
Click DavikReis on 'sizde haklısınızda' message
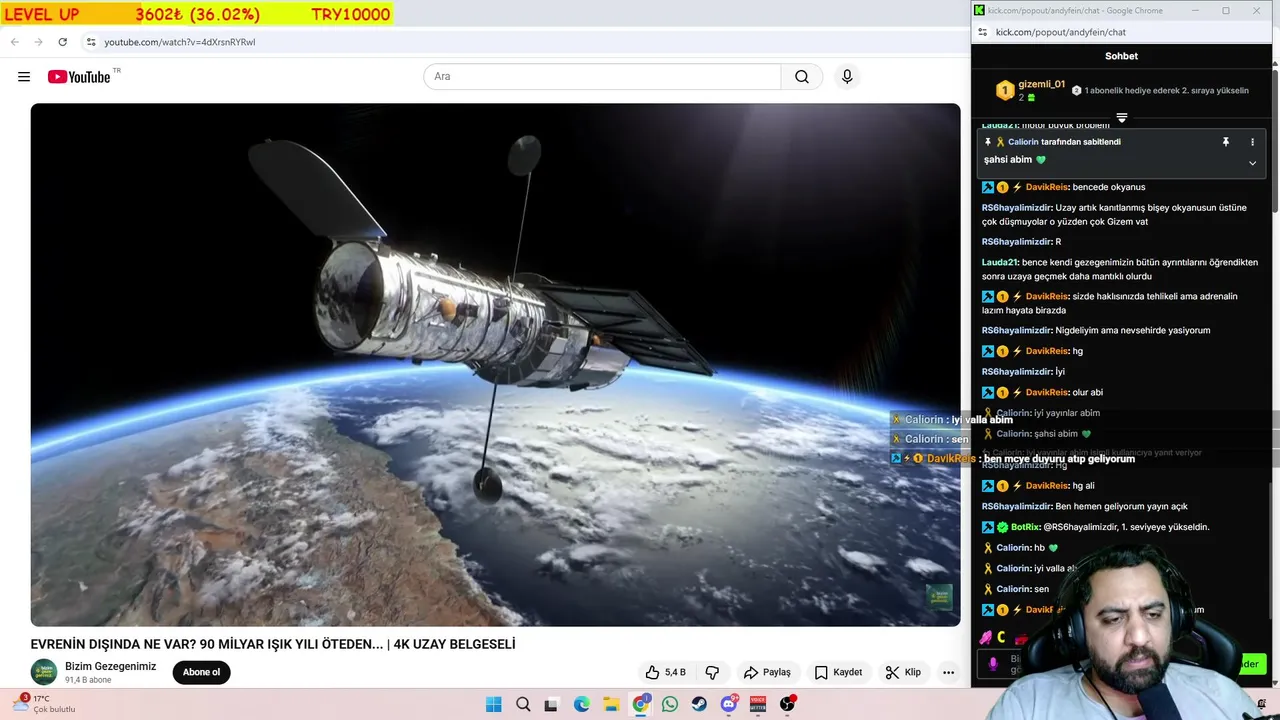[x=1047, y=296]
